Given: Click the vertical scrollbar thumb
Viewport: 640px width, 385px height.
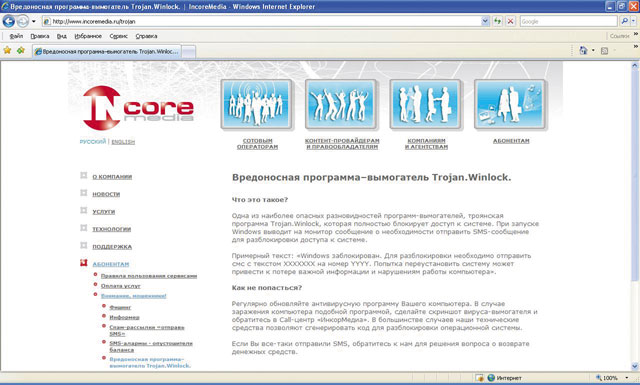Looking at the screenshot, I should (635, 176).
